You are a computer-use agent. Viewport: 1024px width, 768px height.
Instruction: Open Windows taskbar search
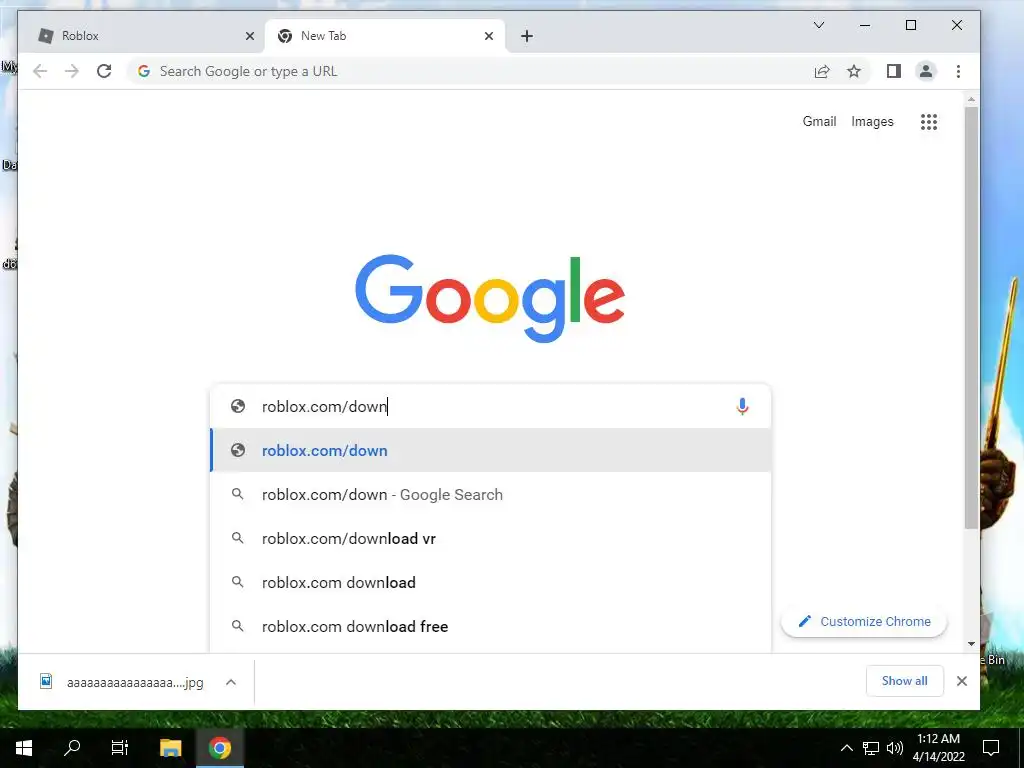72,748
